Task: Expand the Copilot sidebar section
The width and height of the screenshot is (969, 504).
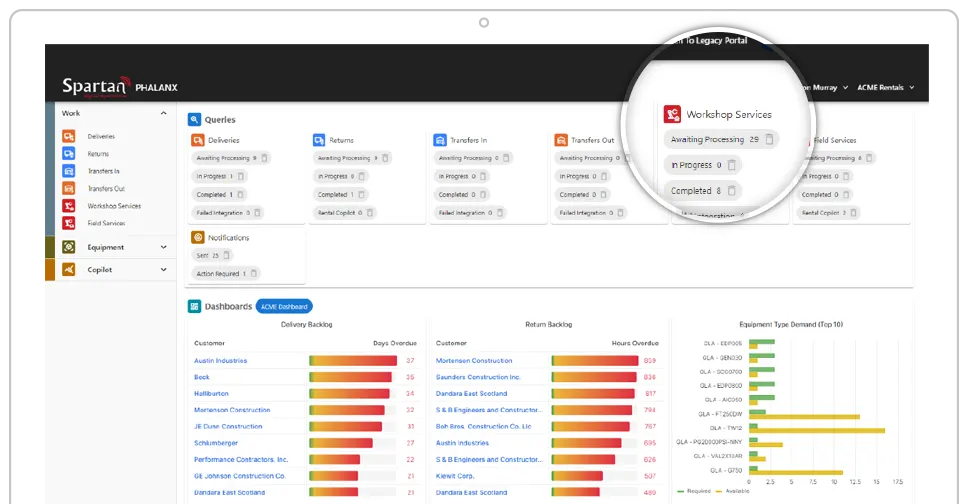Action: (164, 269)
